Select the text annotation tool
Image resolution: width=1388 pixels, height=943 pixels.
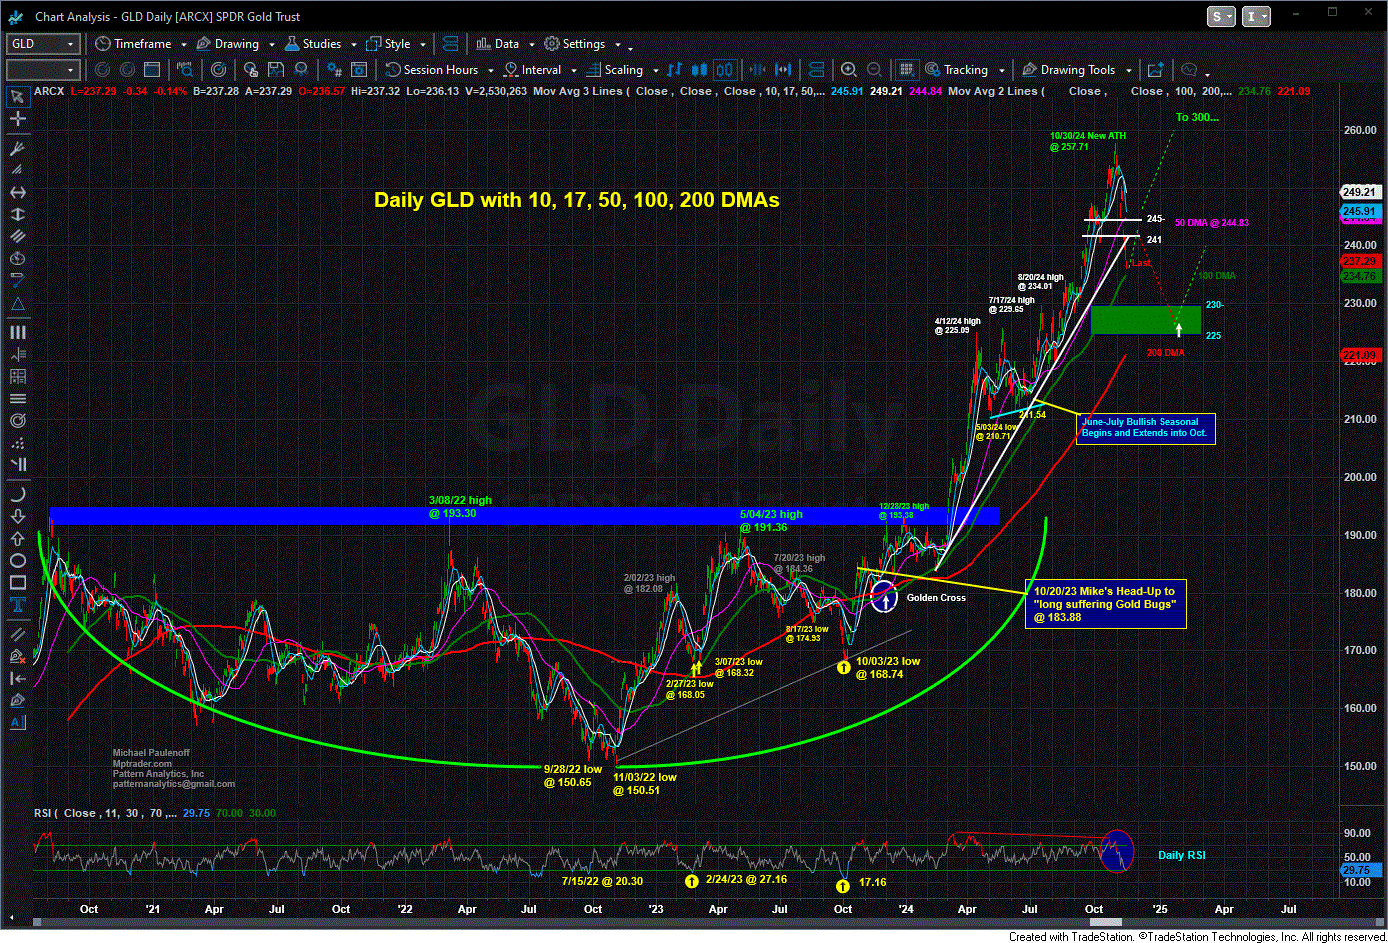tap(17, 604)
